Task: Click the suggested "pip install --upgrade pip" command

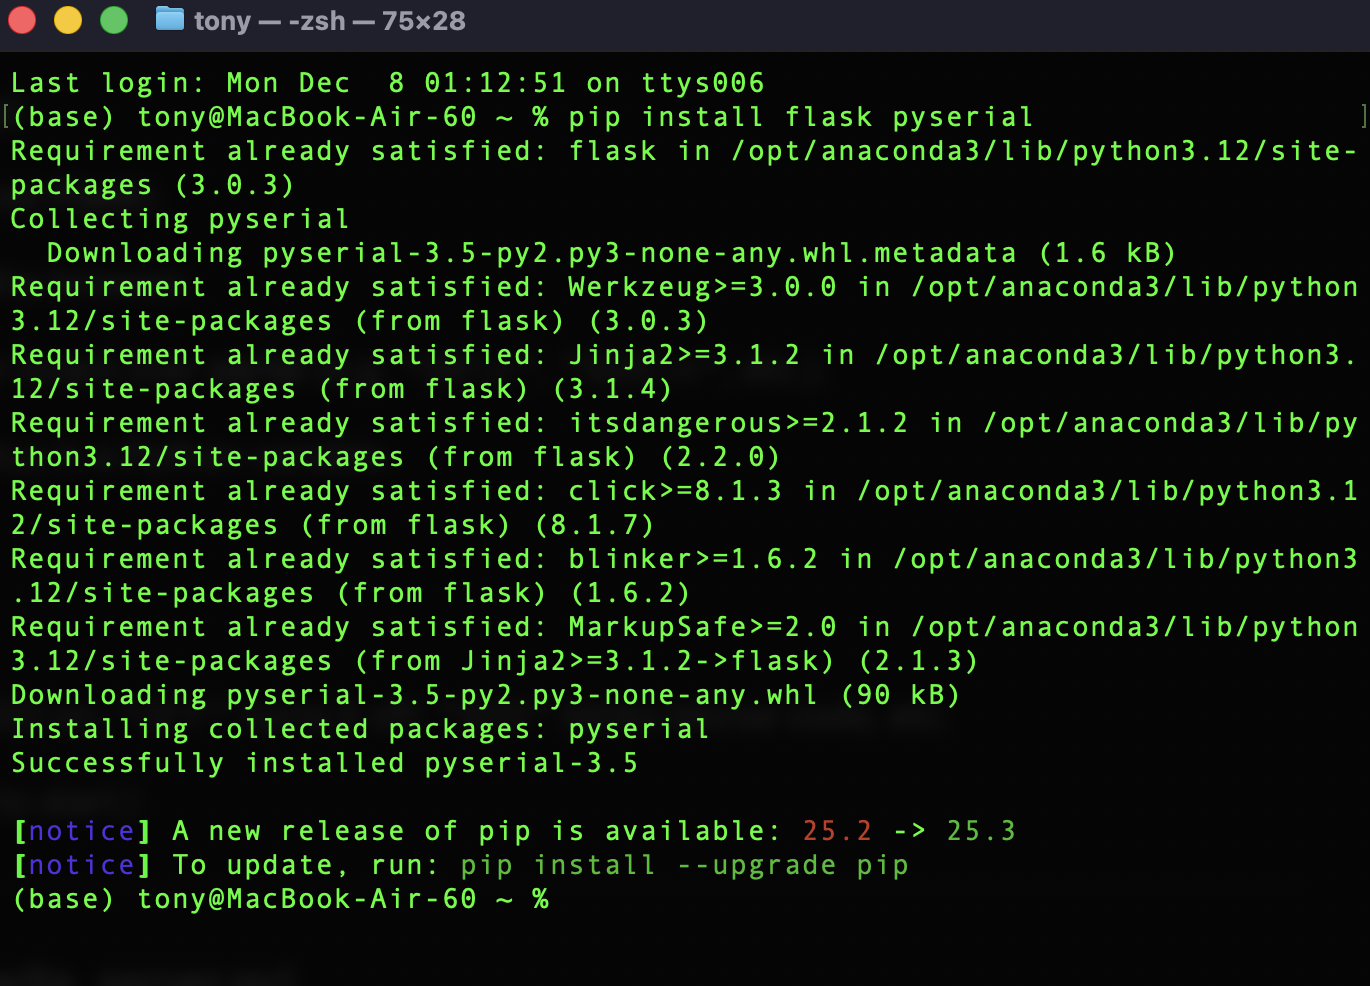Action: pyautogui.click(x=684, y=865)
